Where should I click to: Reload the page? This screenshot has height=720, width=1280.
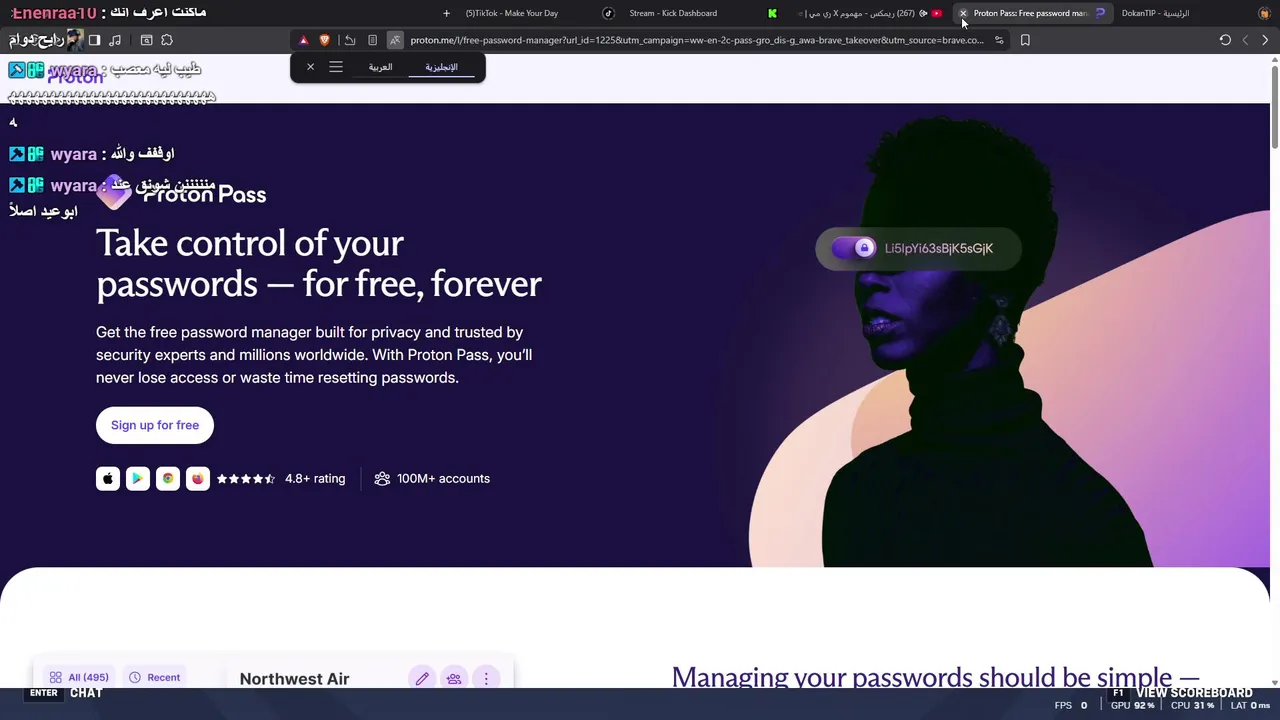pos(1225,40)
